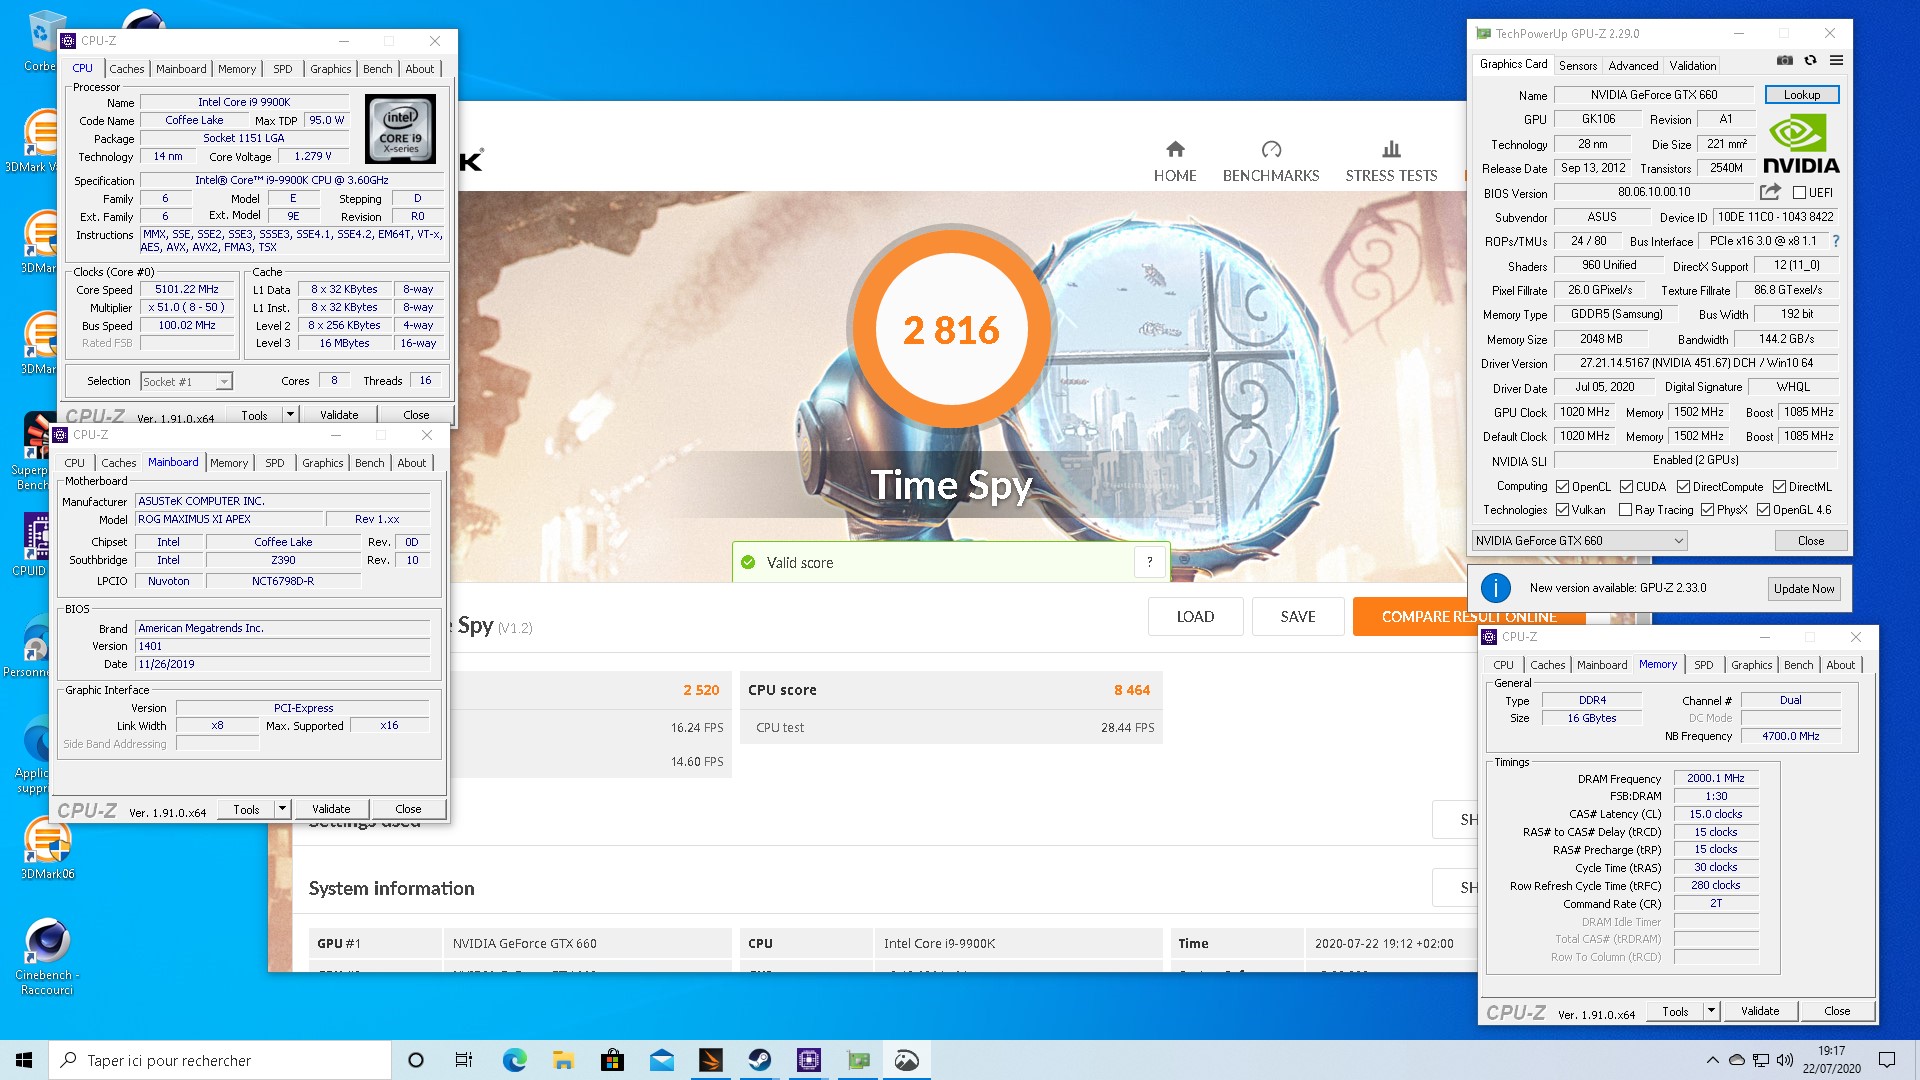1920x1080 pixels.
Task: Toggle the UEFI checkbox in GPU-Z
Action: point(1799,193)
